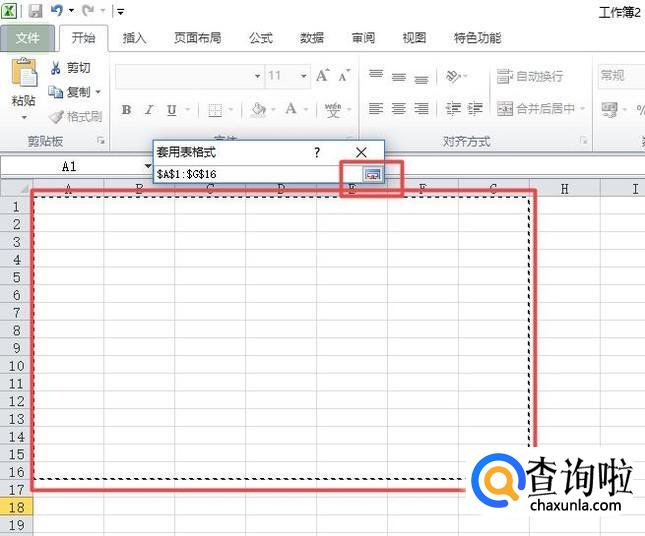This screenshot has height=536, width=645.
Task: Click the Center text icon
Action: click(x=399, y=109)
